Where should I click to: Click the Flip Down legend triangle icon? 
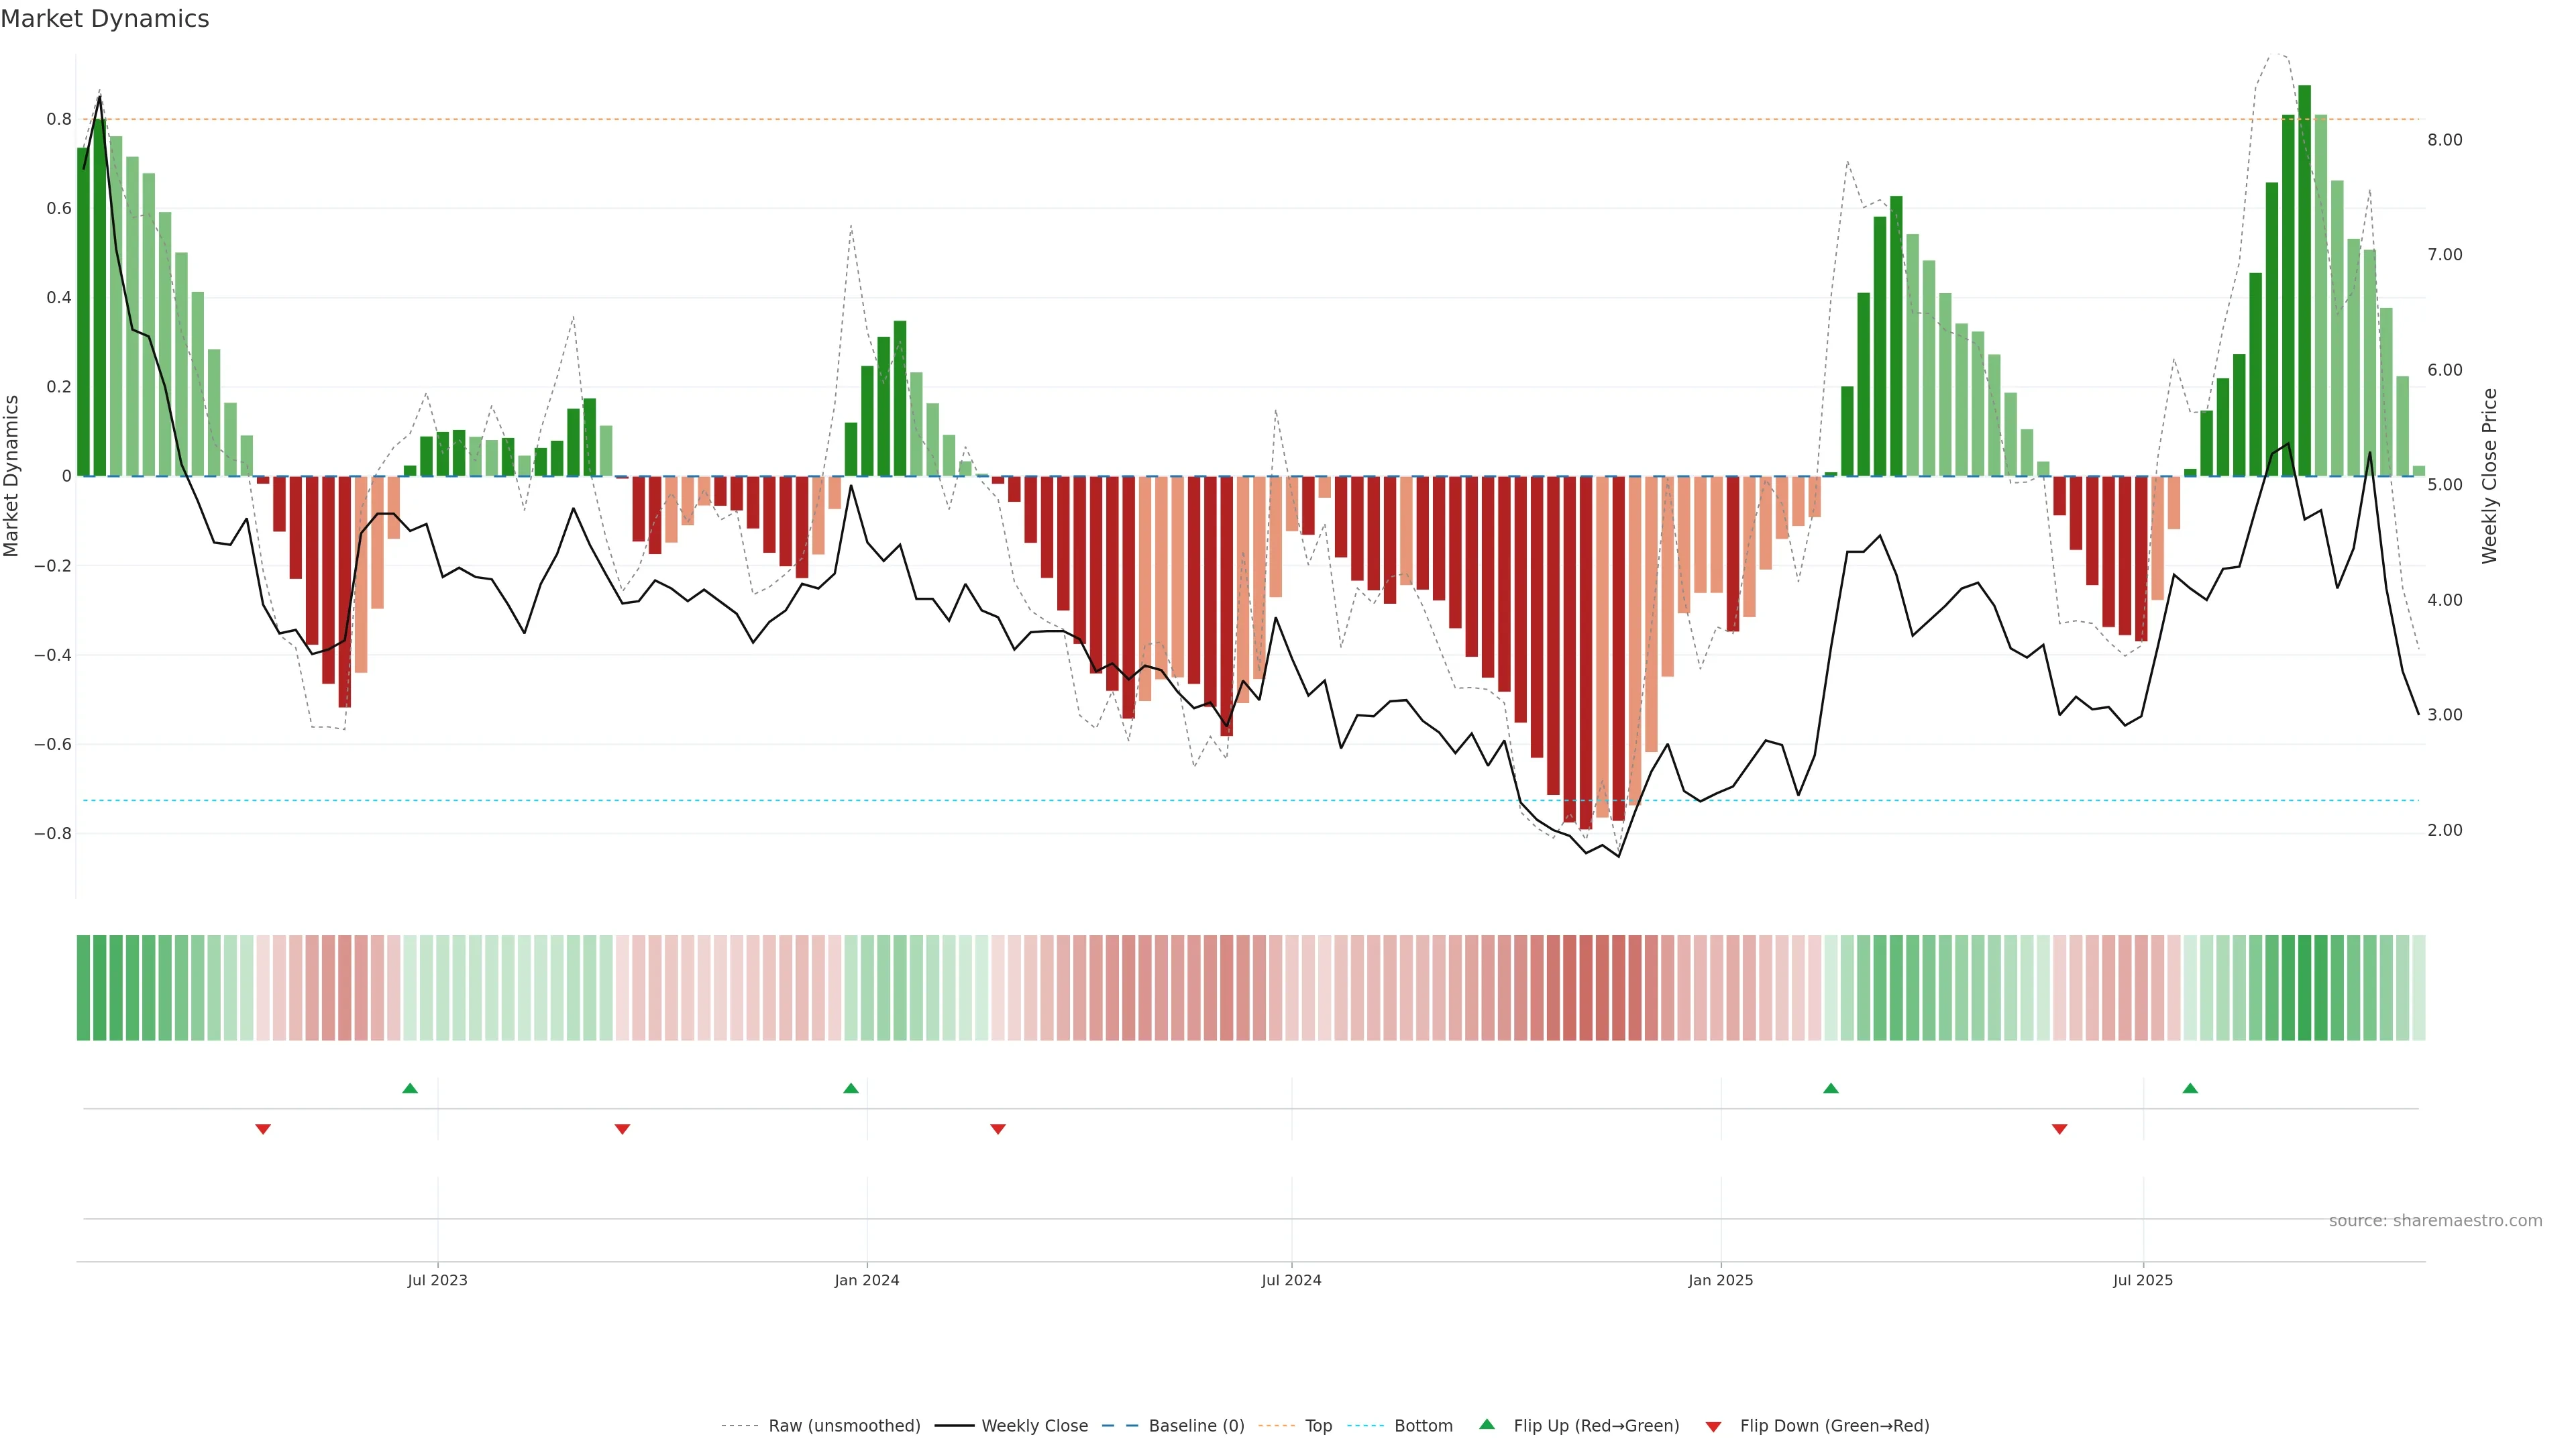(x=1713, y=1427)
